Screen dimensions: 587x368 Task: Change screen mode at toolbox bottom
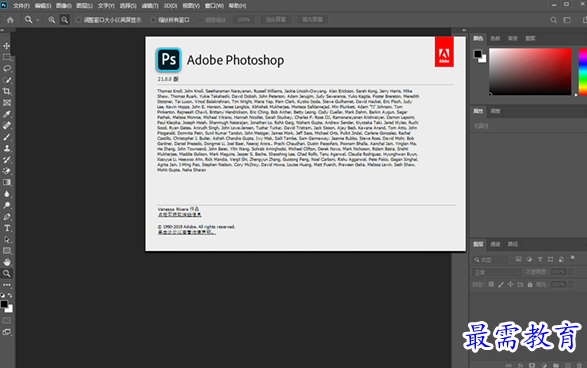point(7,332)
